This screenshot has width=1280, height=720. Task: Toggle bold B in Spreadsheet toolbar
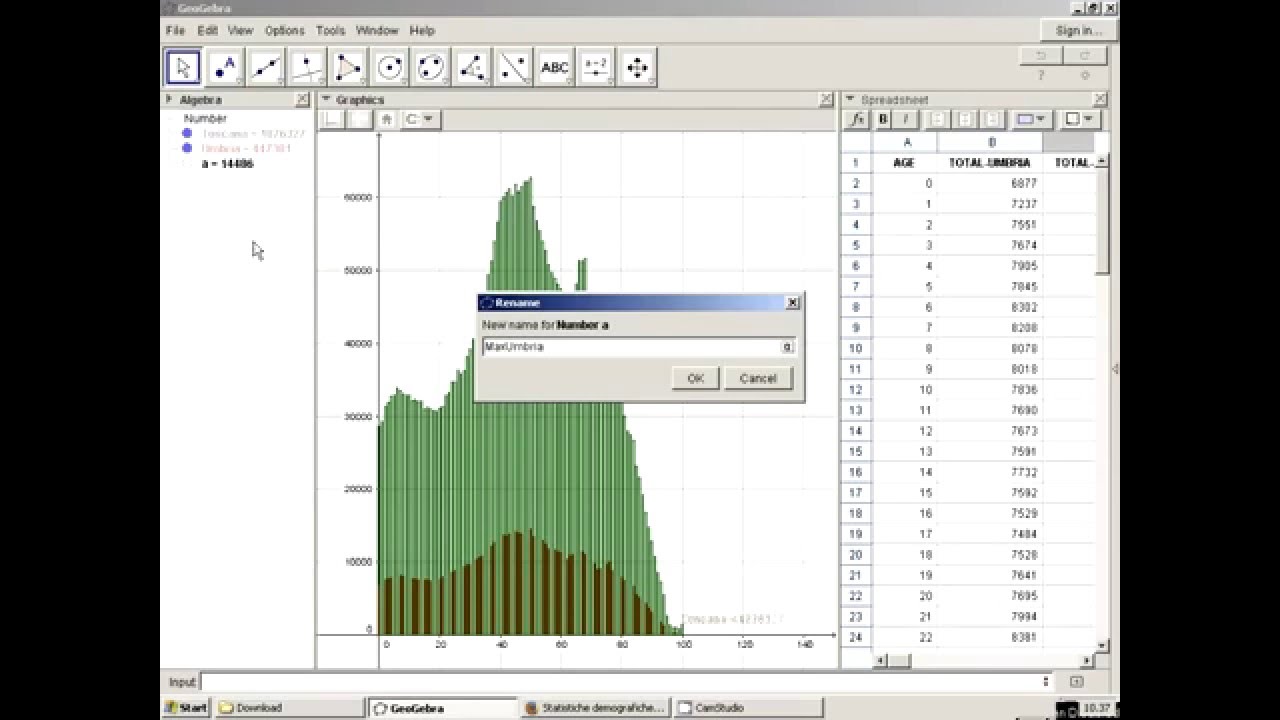[x=883, y=119]
